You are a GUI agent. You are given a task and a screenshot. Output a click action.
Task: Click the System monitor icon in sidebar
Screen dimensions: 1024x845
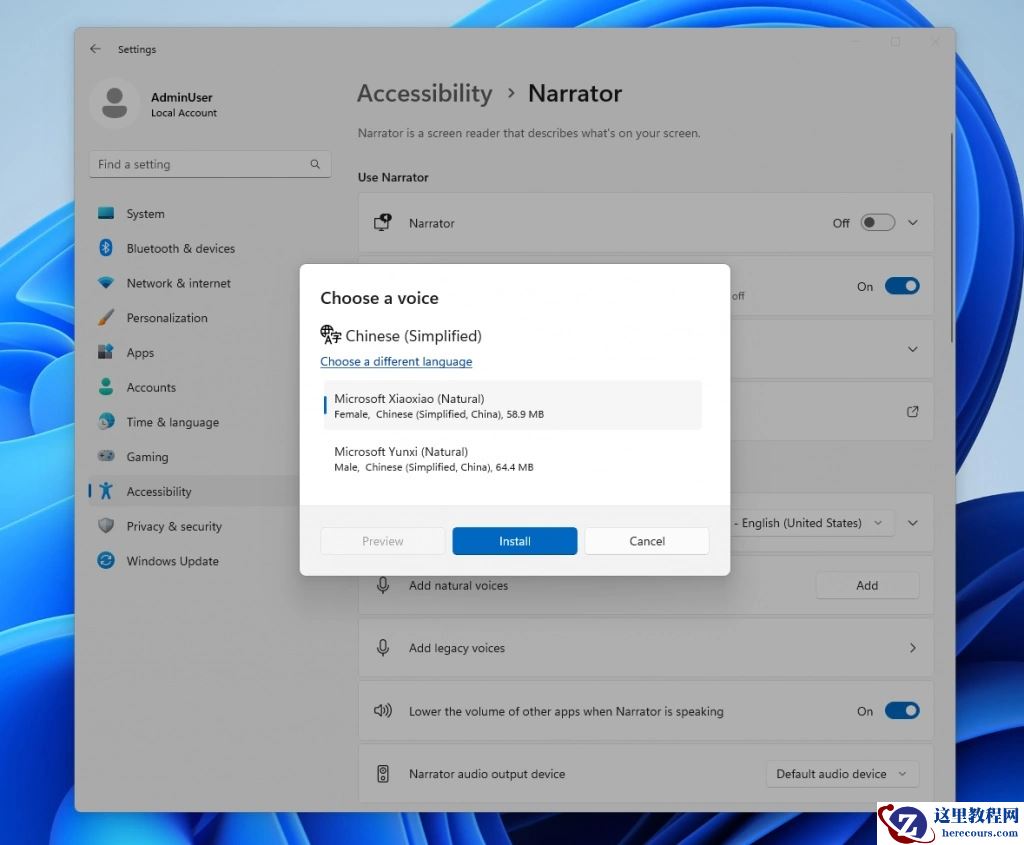(106, 213)
